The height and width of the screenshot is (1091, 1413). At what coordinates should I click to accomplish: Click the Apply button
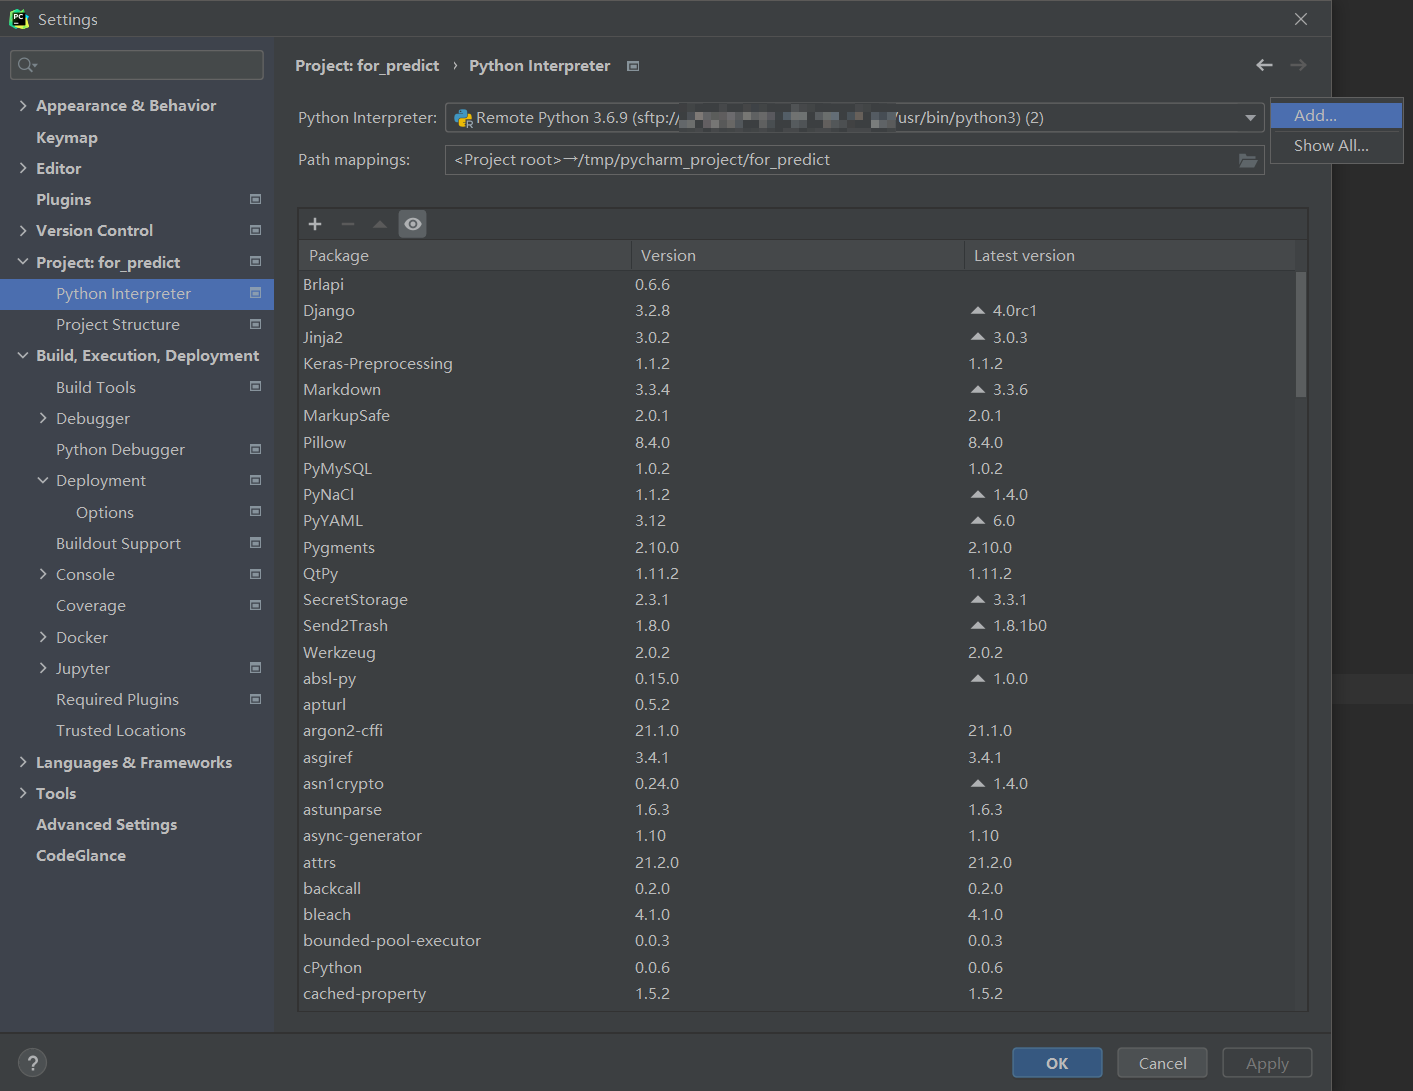coord(1267,1063)
